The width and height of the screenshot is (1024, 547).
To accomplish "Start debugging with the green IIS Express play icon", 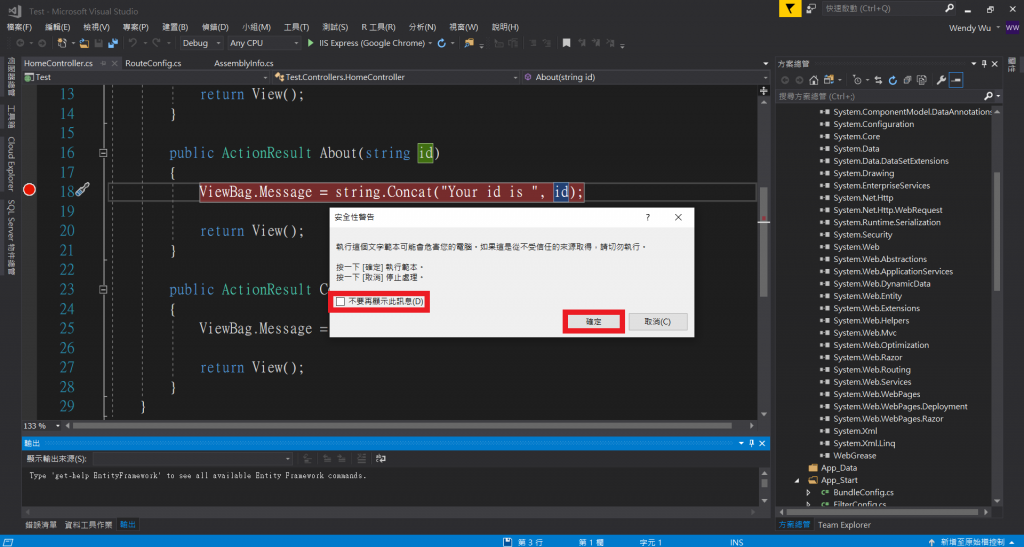I will [x=310, y=43].
